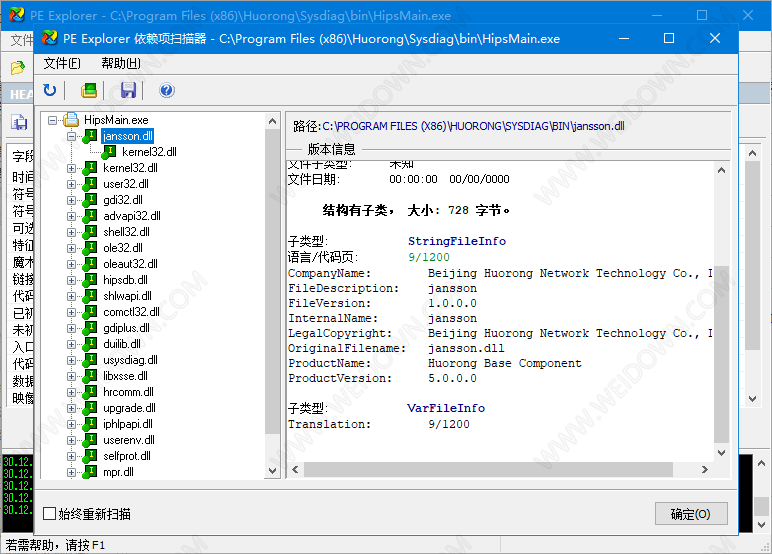The image size is (772, 554).
Task: Click the green open-file toolbar icon
Action: coord(89,91)
